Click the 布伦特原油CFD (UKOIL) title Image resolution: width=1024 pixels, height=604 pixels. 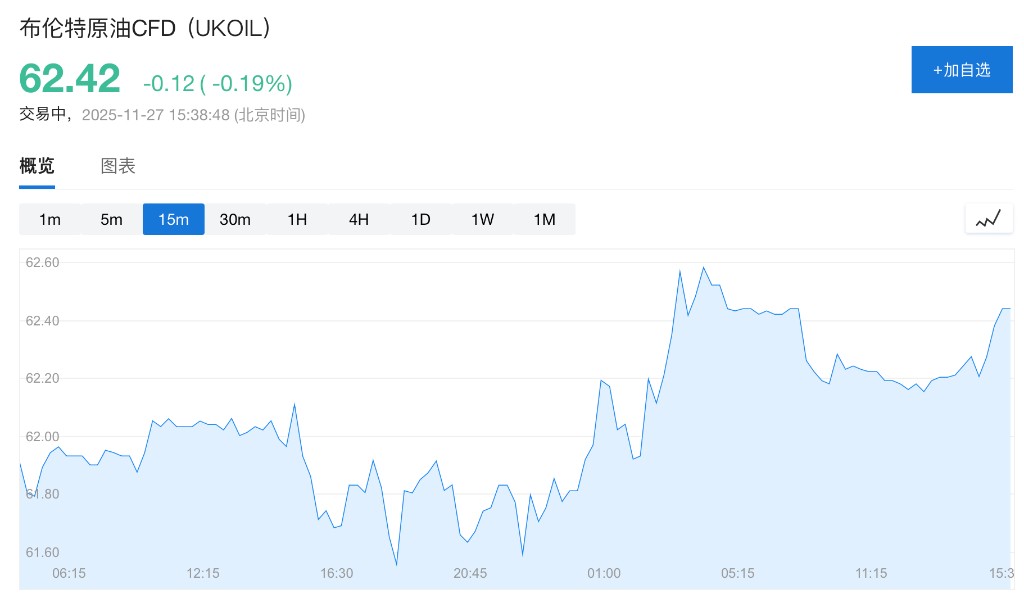click(145, 29)
